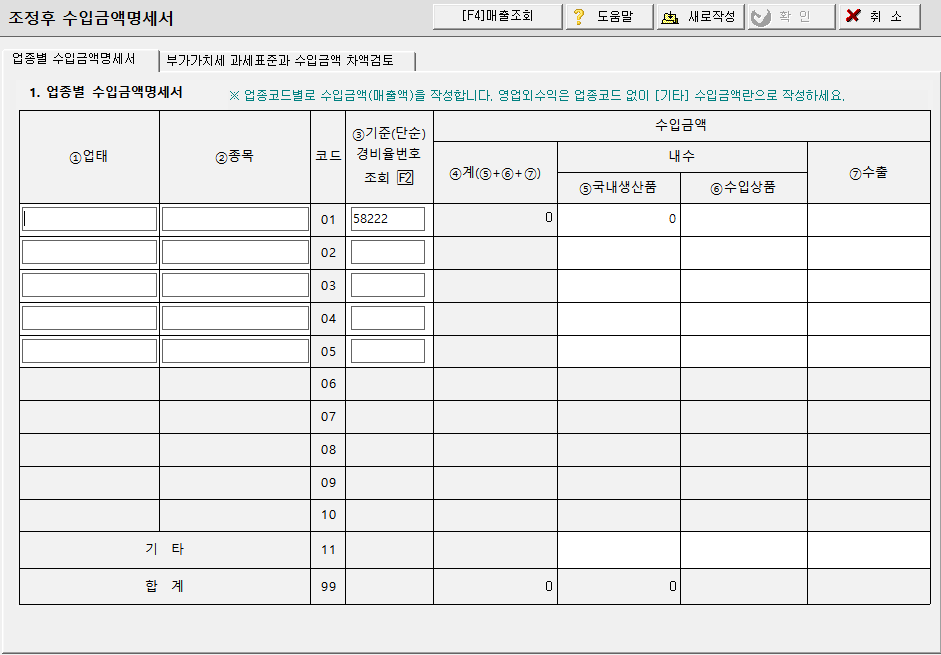This screenshot has height=655, width=941.
Task: Click 수출 cell in row 01
Action: (869, 220)
